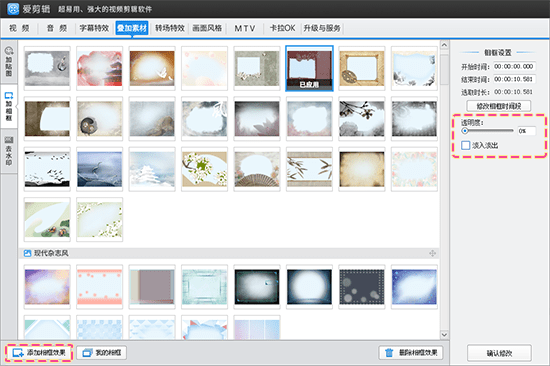Screen dimensions: 550x366
Task: Switch to the 转场特效 tab
Action: point(170,28)
